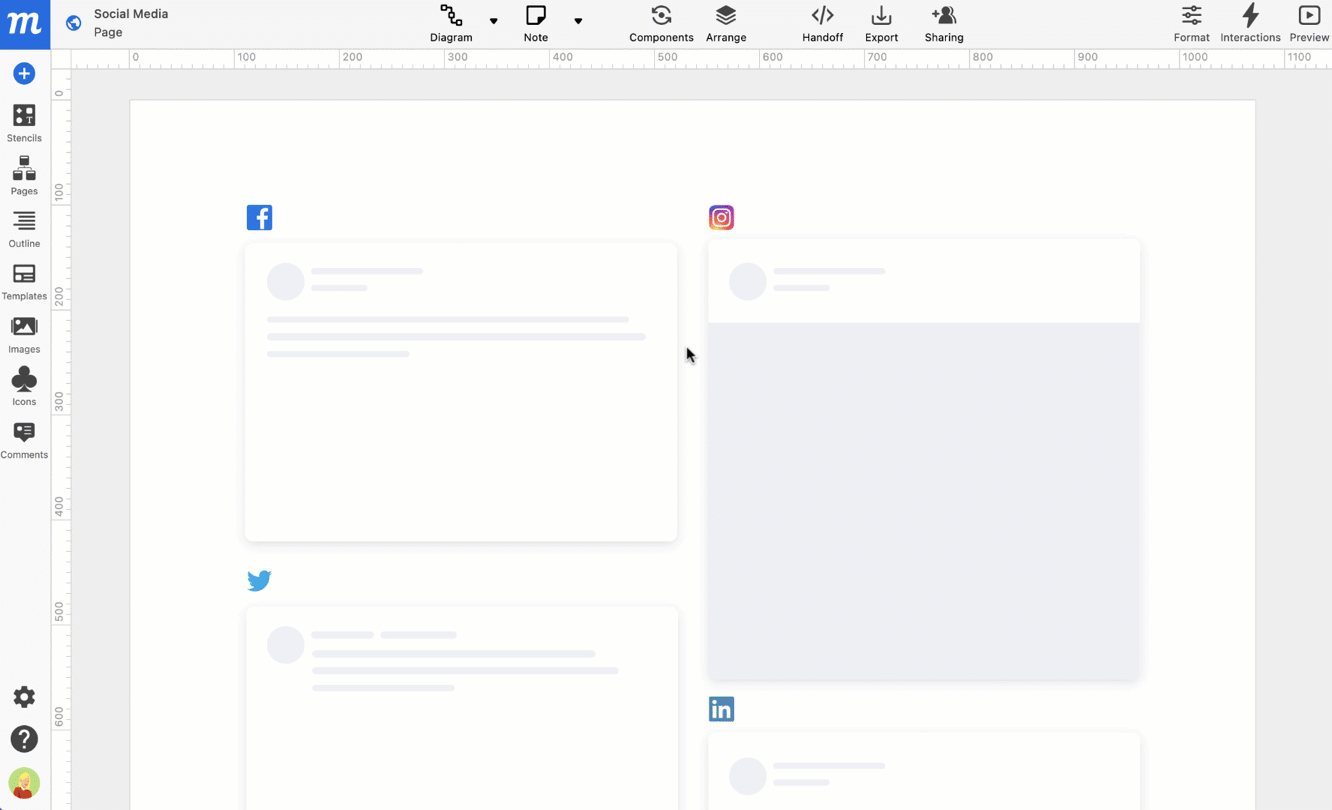Expand the Note tool dropdown

click(579, 19)
